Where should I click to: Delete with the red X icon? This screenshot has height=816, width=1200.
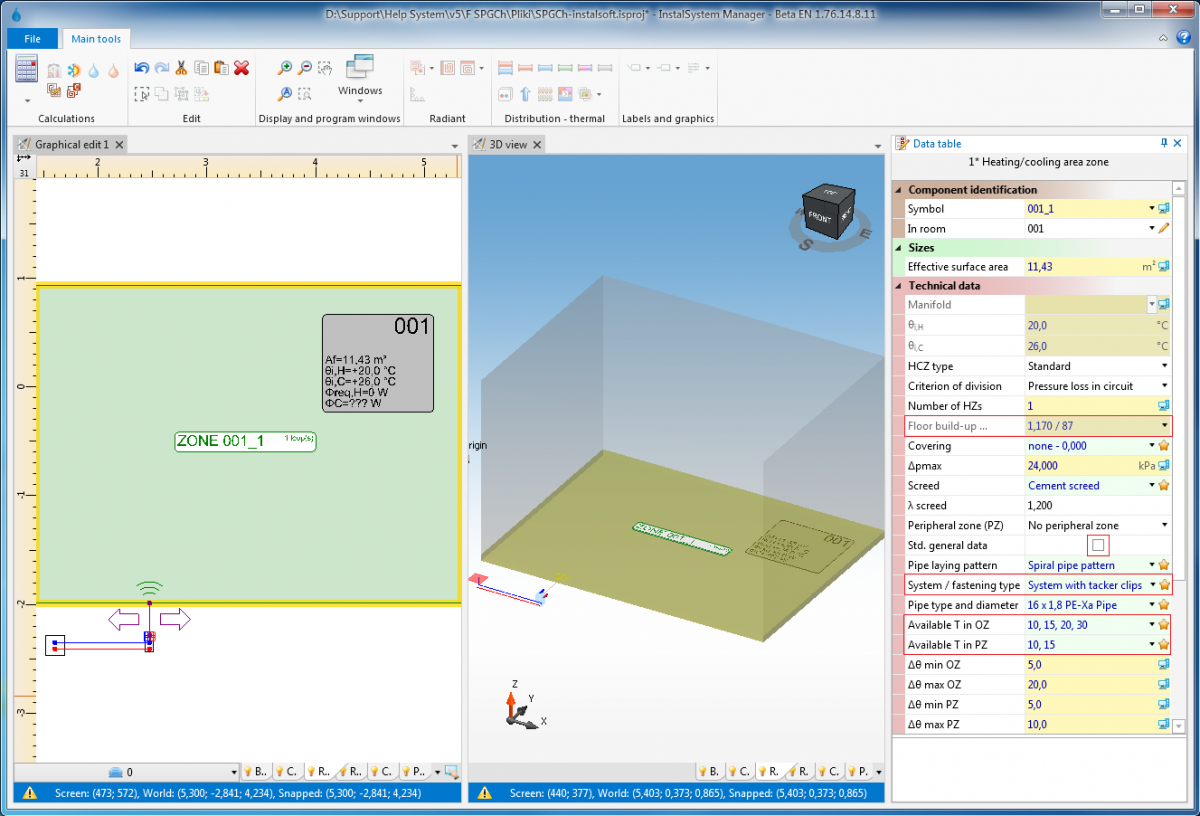pyautogui.click(x=241, y=68)
